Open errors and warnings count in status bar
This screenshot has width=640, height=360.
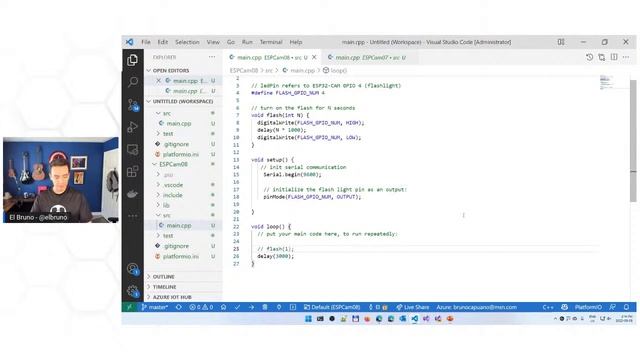[201, 307]
